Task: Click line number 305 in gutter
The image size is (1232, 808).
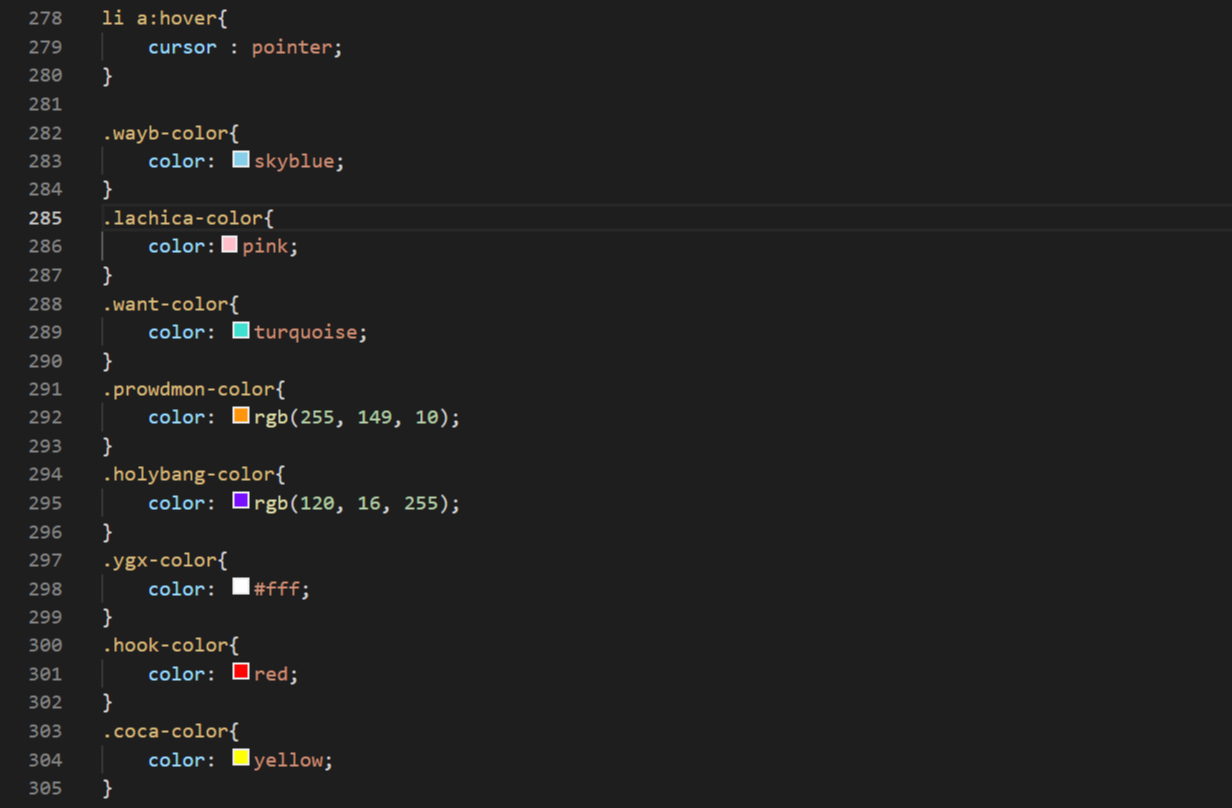Action: point(45,788)
